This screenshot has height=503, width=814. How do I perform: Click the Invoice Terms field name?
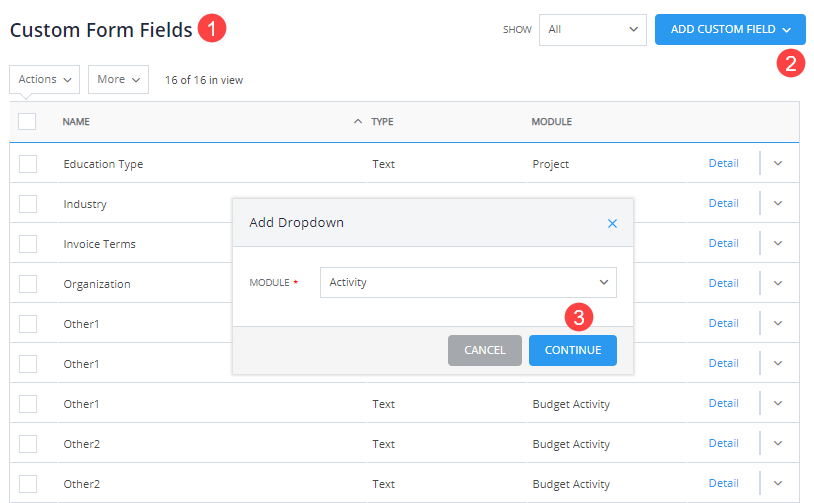click(x=100, y=244)
